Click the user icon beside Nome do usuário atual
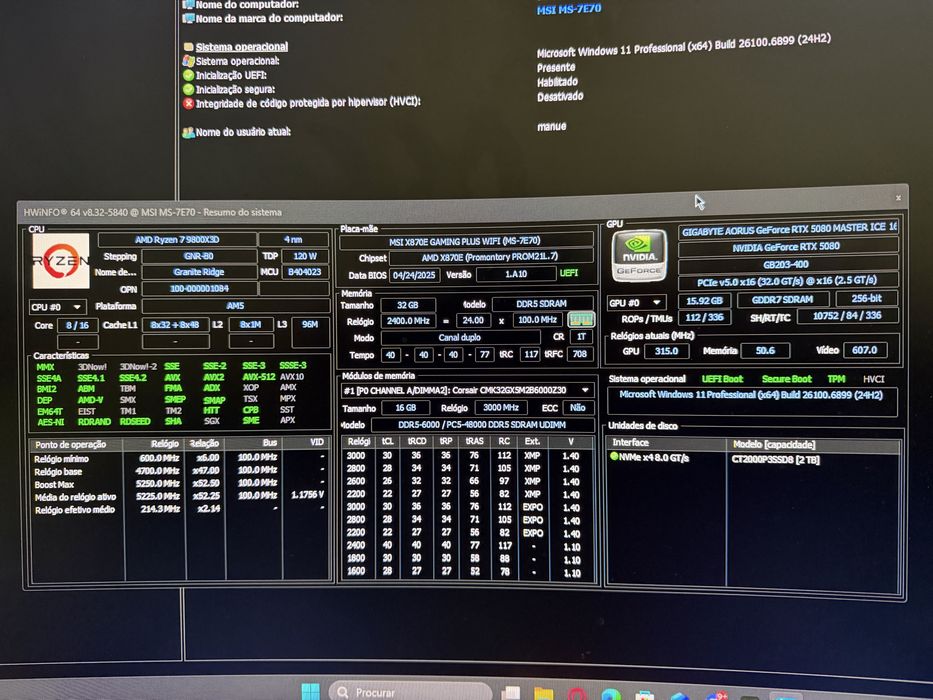 (189, 132)
